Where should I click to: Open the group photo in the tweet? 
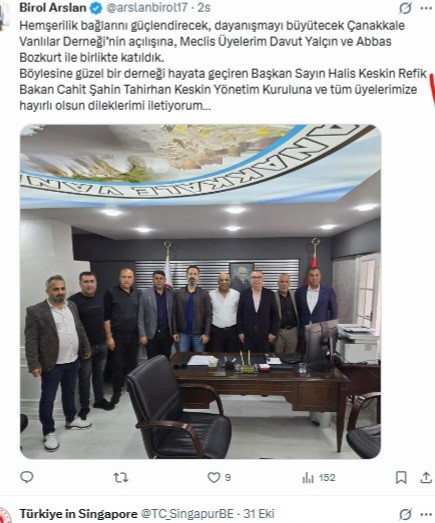click(200, 292)
